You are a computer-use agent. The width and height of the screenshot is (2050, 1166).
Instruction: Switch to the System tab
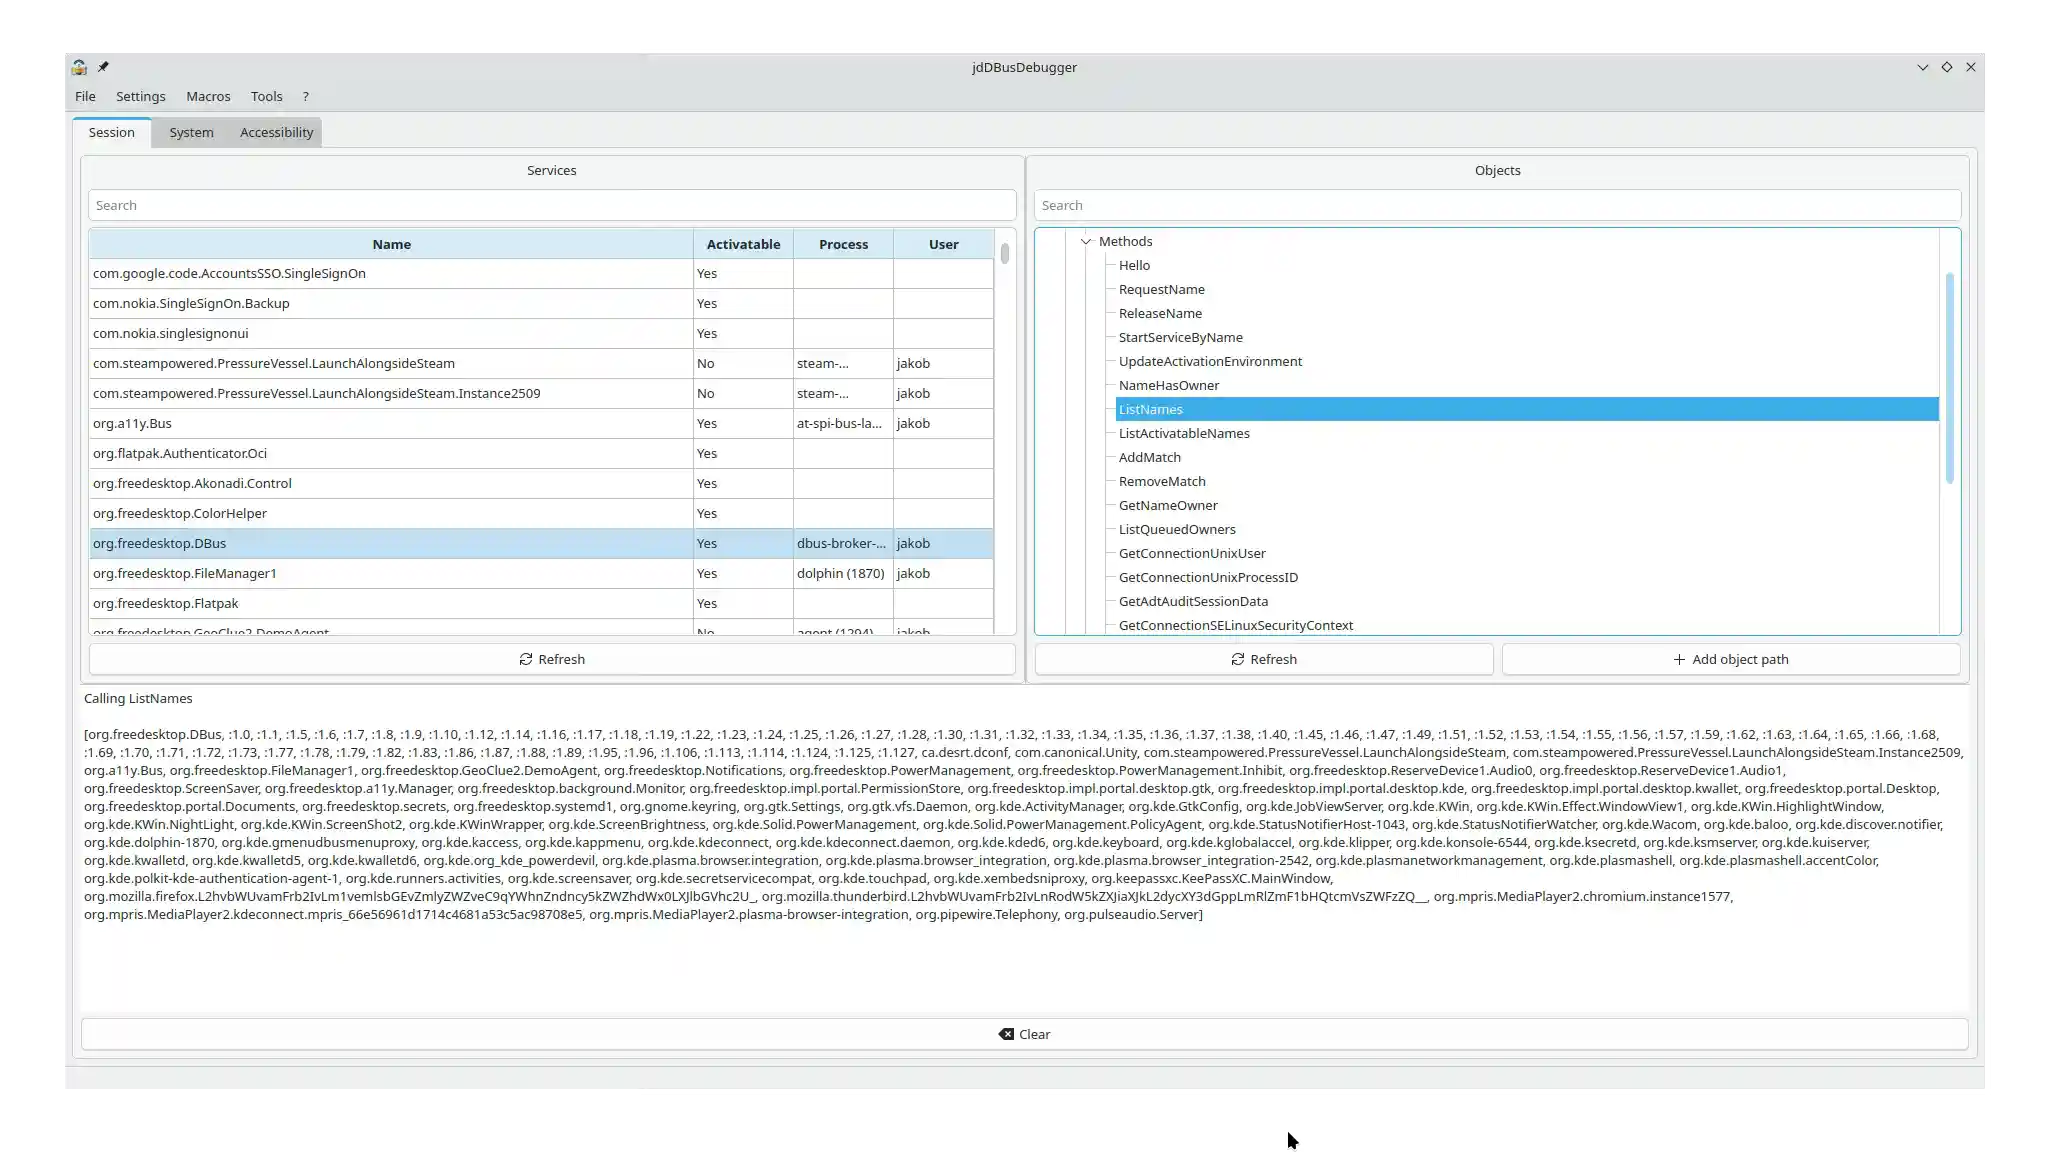tap(191, 132)
